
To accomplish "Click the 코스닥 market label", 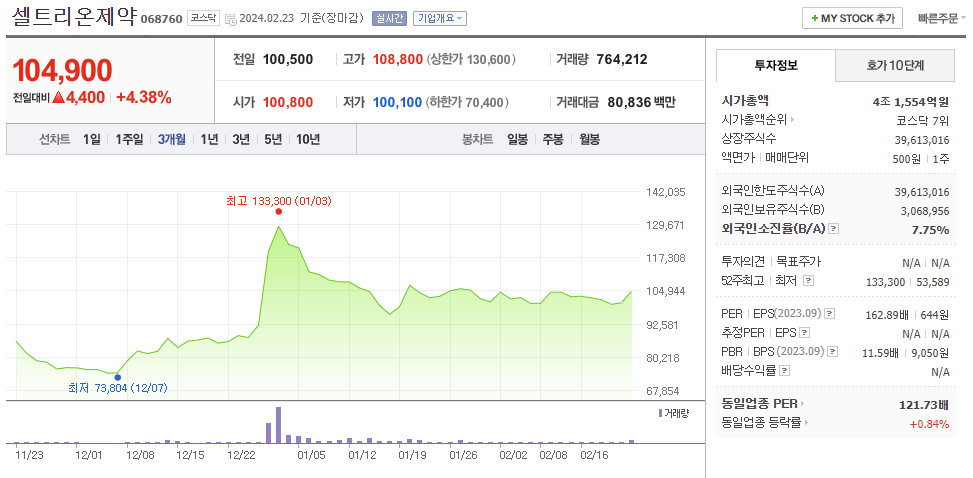I will [x=204, y=19].
